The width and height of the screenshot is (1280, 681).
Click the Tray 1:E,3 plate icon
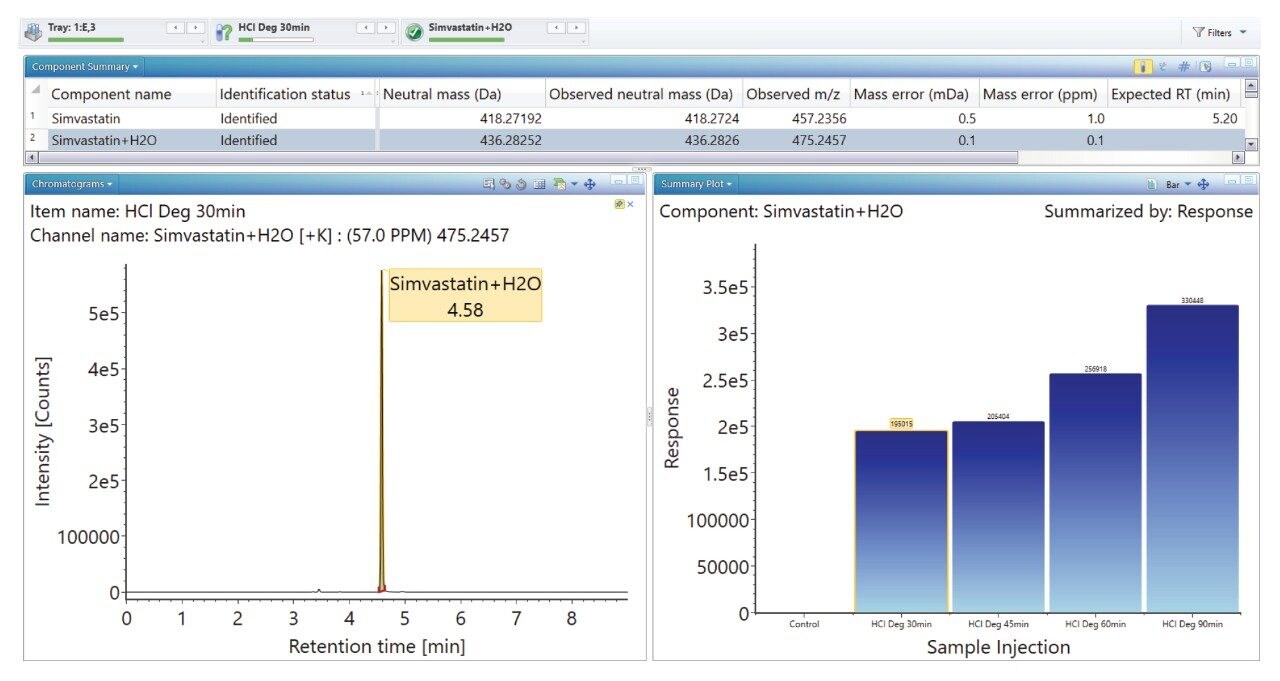33,32
